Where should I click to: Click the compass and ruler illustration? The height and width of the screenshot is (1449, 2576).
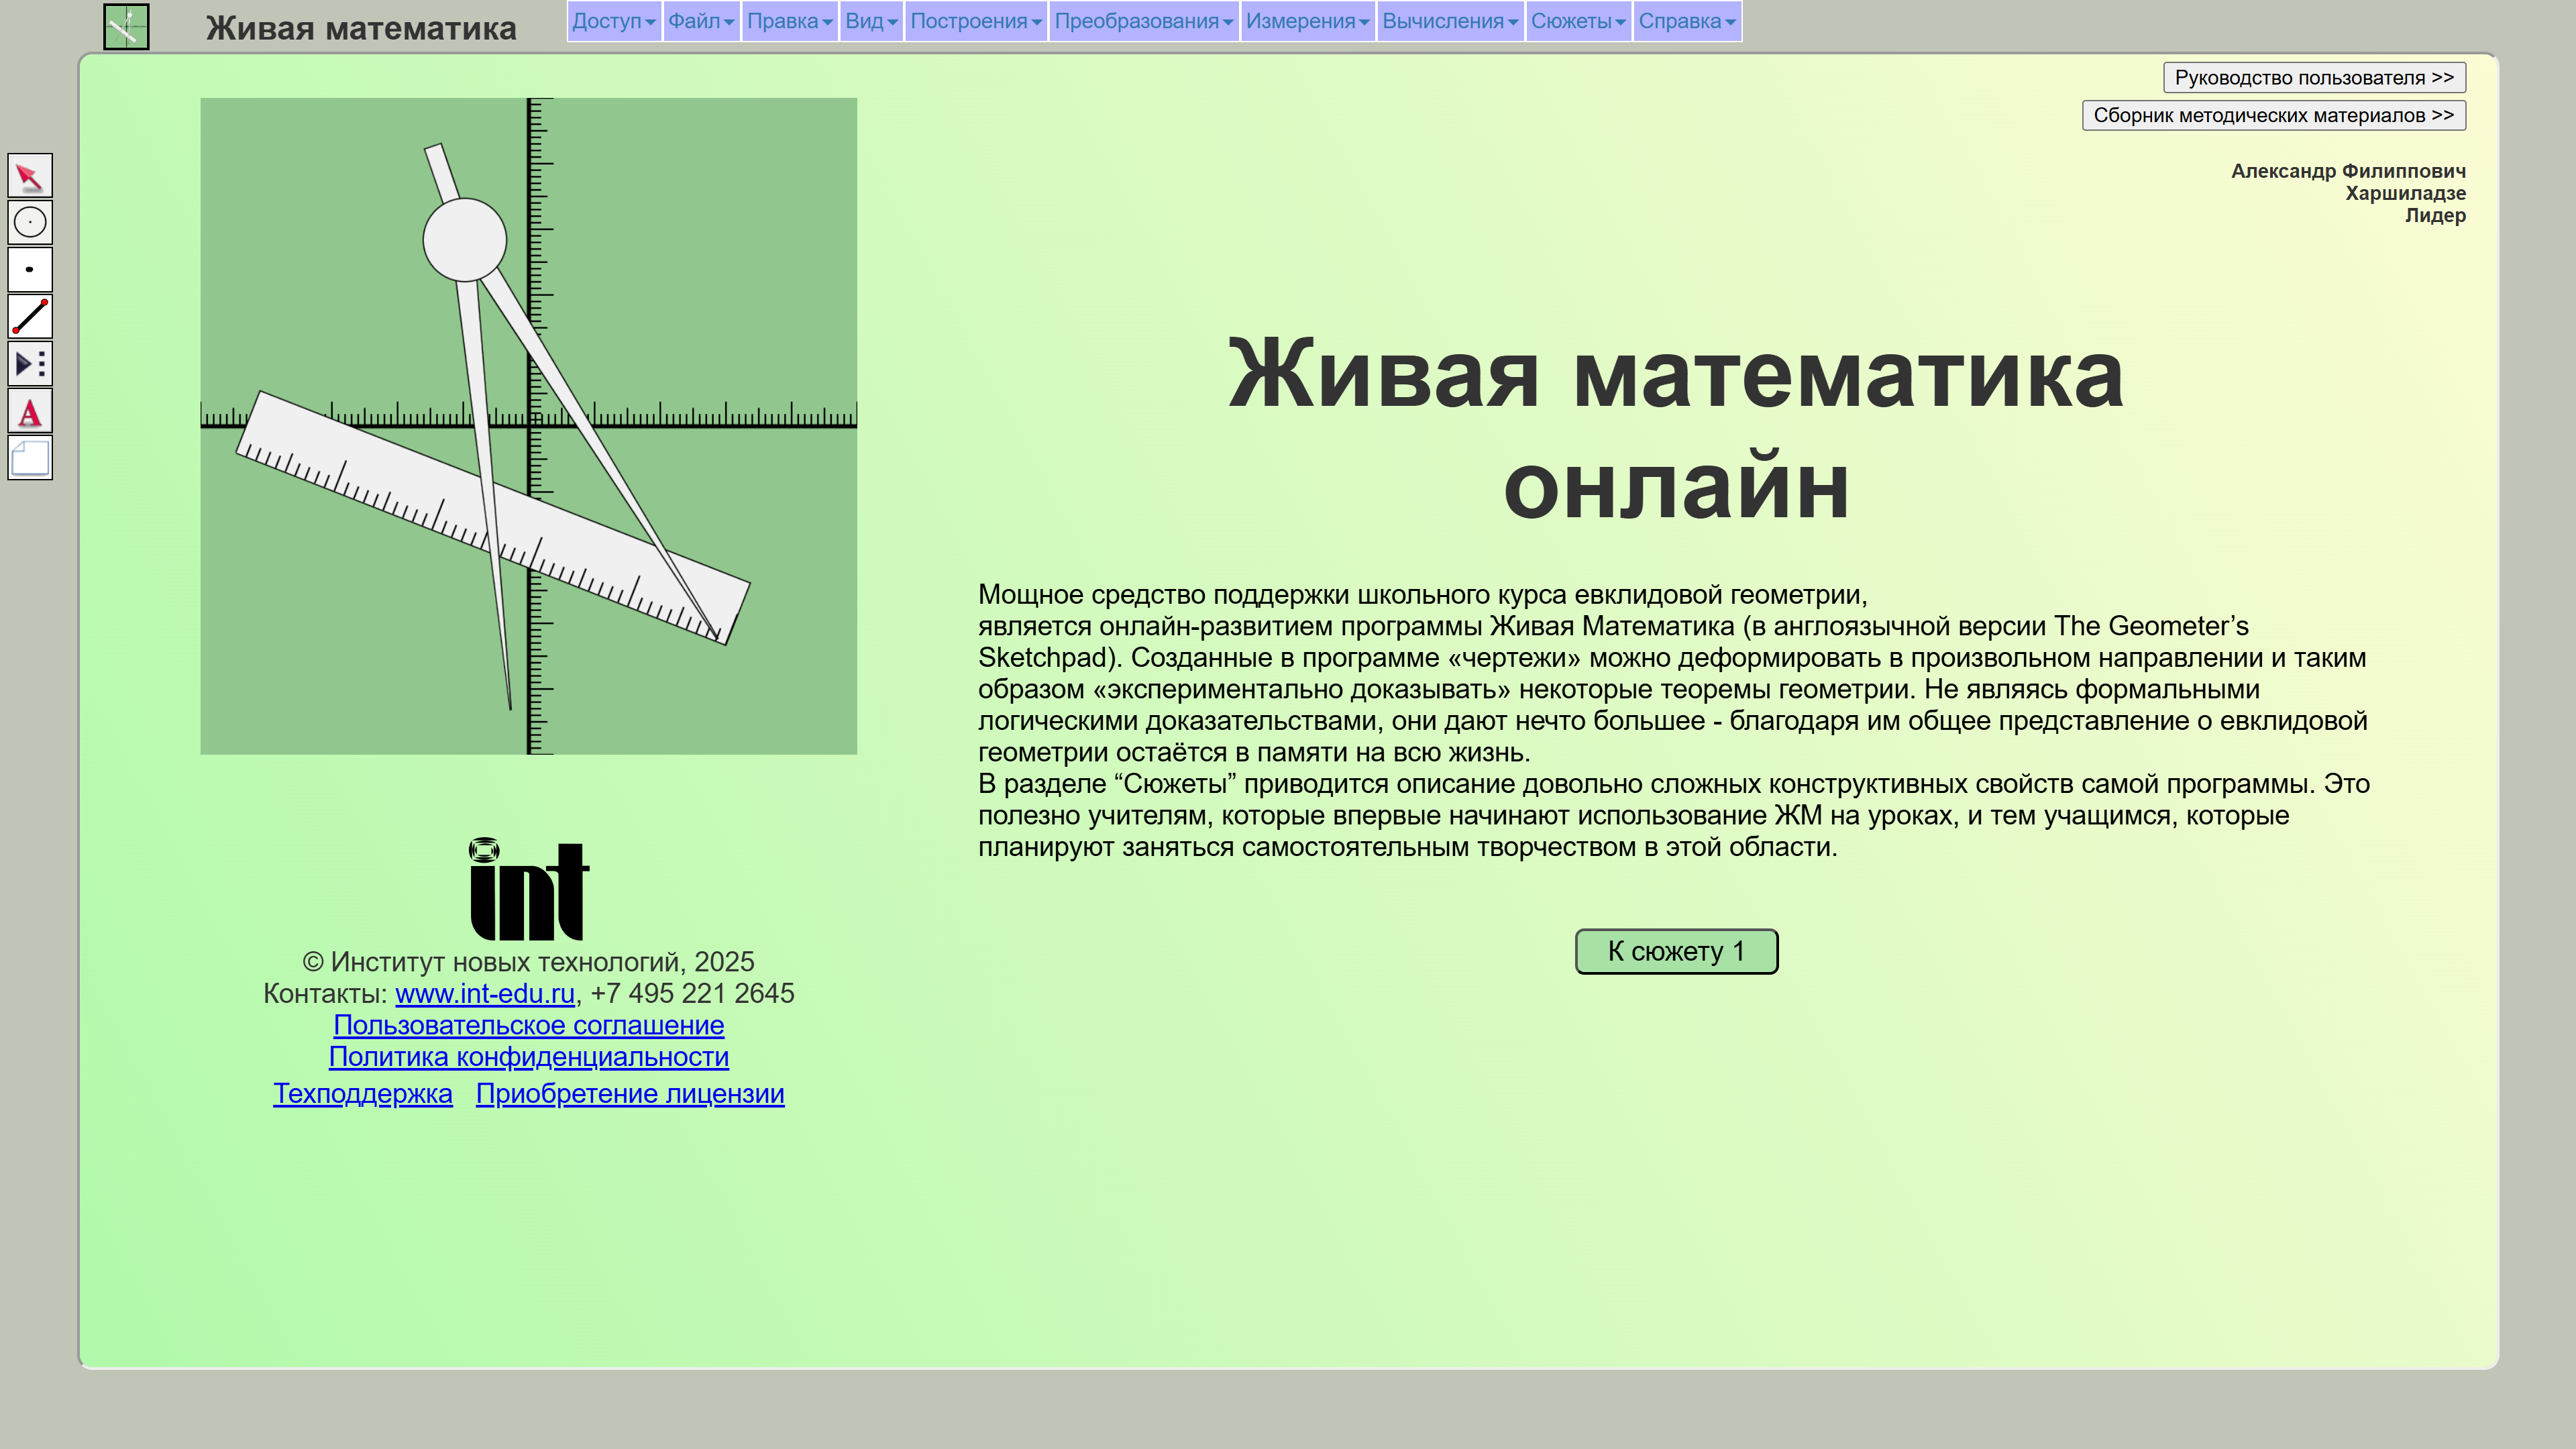(528, 426)
